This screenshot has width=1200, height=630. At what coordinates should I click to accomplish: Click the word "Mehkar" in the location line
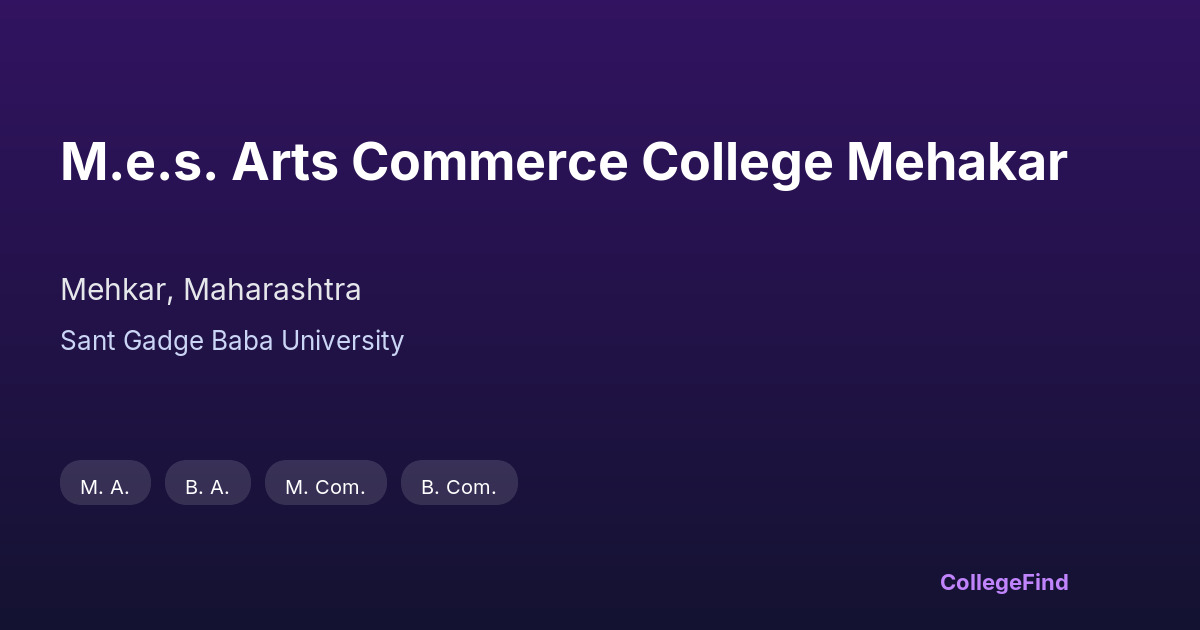[114, 290]
